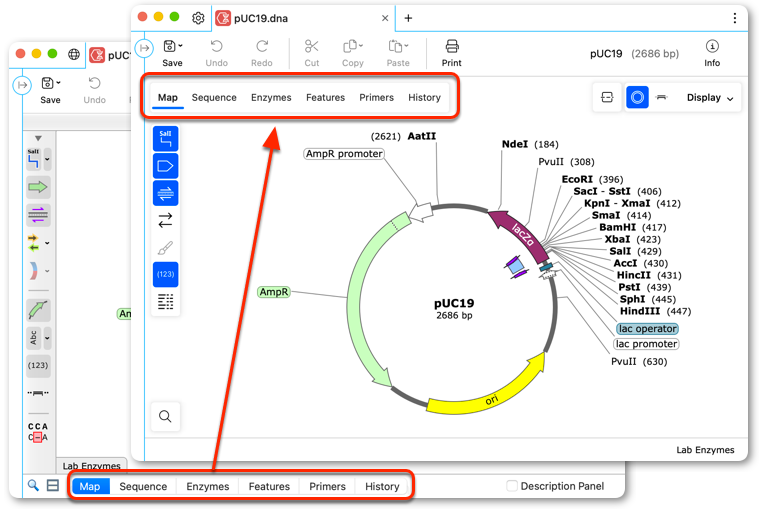Switch to History tab in front window
Screen dimensions: 759x509
425,97
